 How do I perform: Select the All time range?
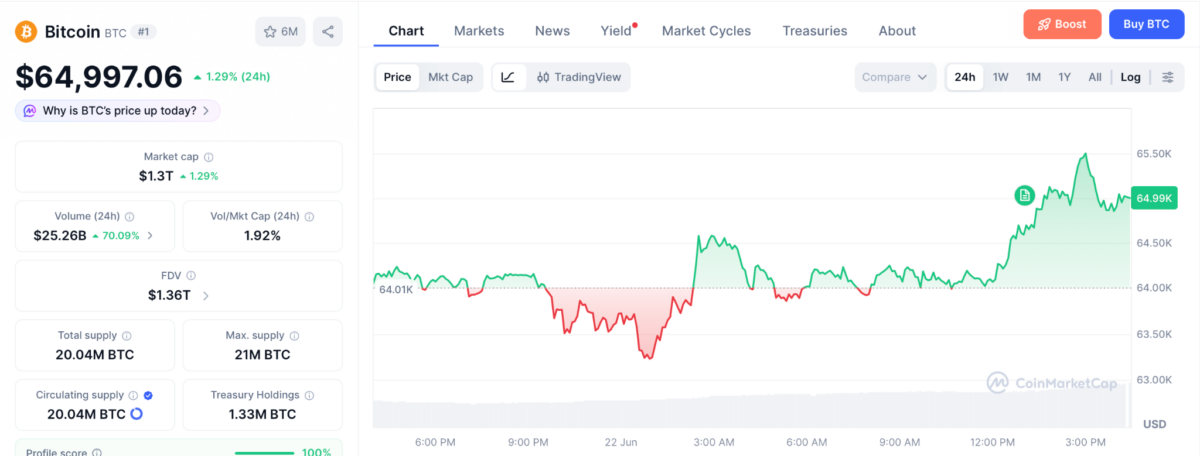coord(1095,77)
